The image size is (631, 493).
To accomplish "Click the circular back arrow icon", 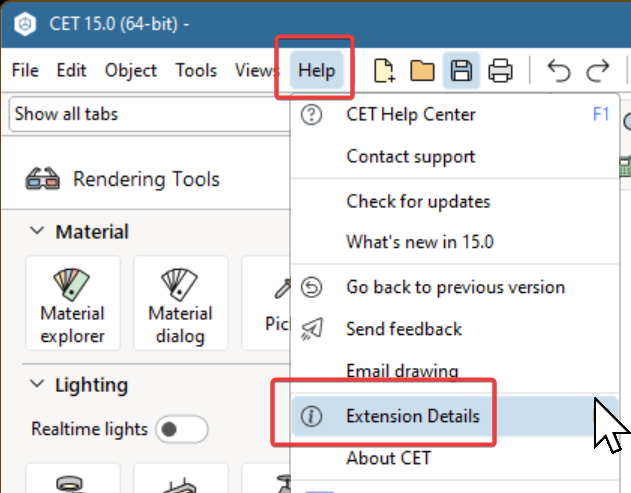I will click(311, 287).
